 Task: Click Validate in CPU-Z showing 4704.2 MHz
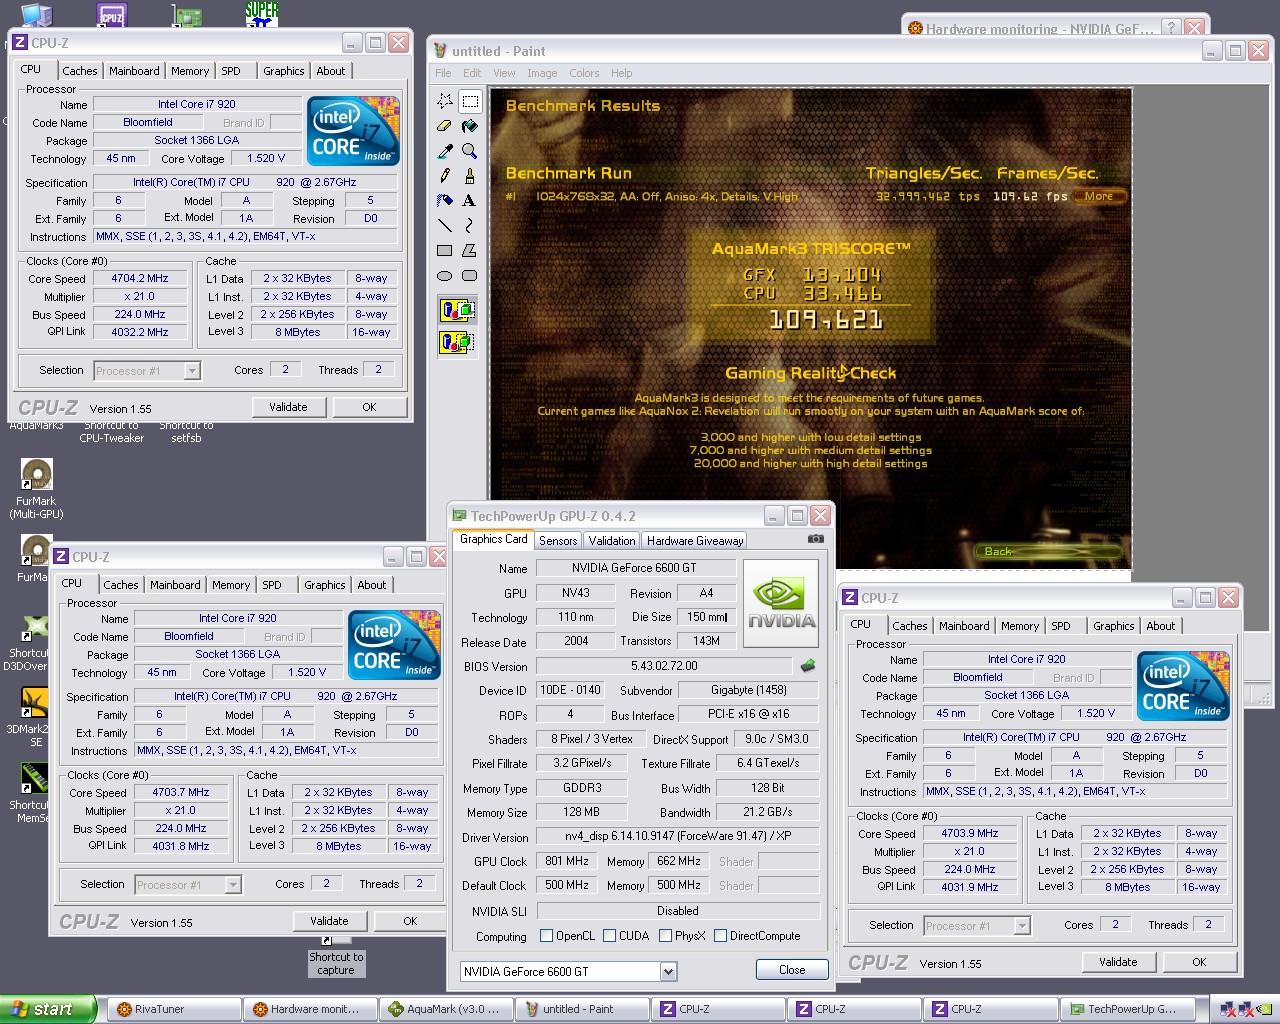click(x=288, y=407)
